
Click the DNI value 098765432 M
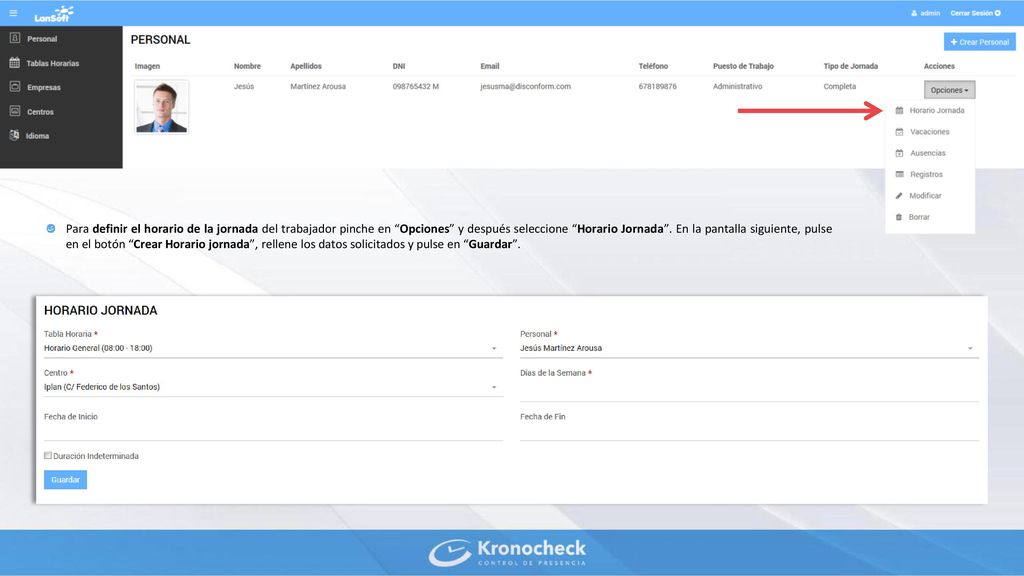pyautogui.click(x=415, y=86)
